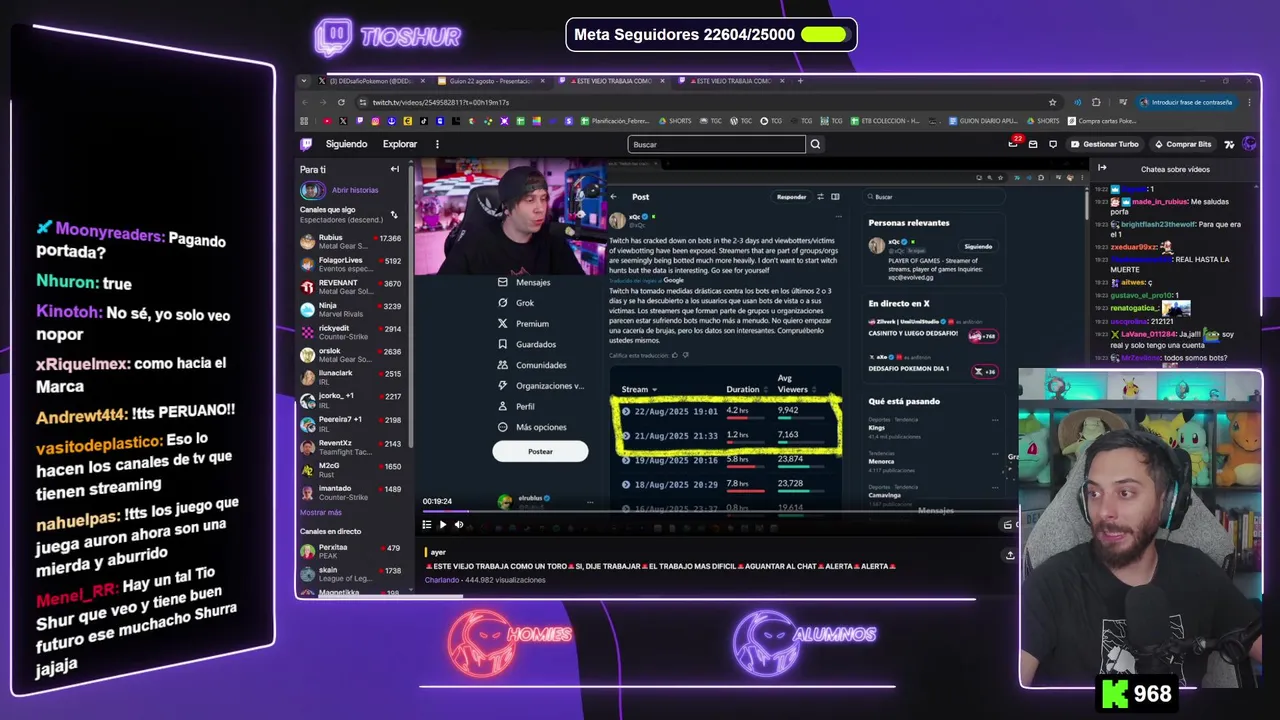The image size is (1280, 720).
Task: Click the browser address bar URL
Action: 440,102
